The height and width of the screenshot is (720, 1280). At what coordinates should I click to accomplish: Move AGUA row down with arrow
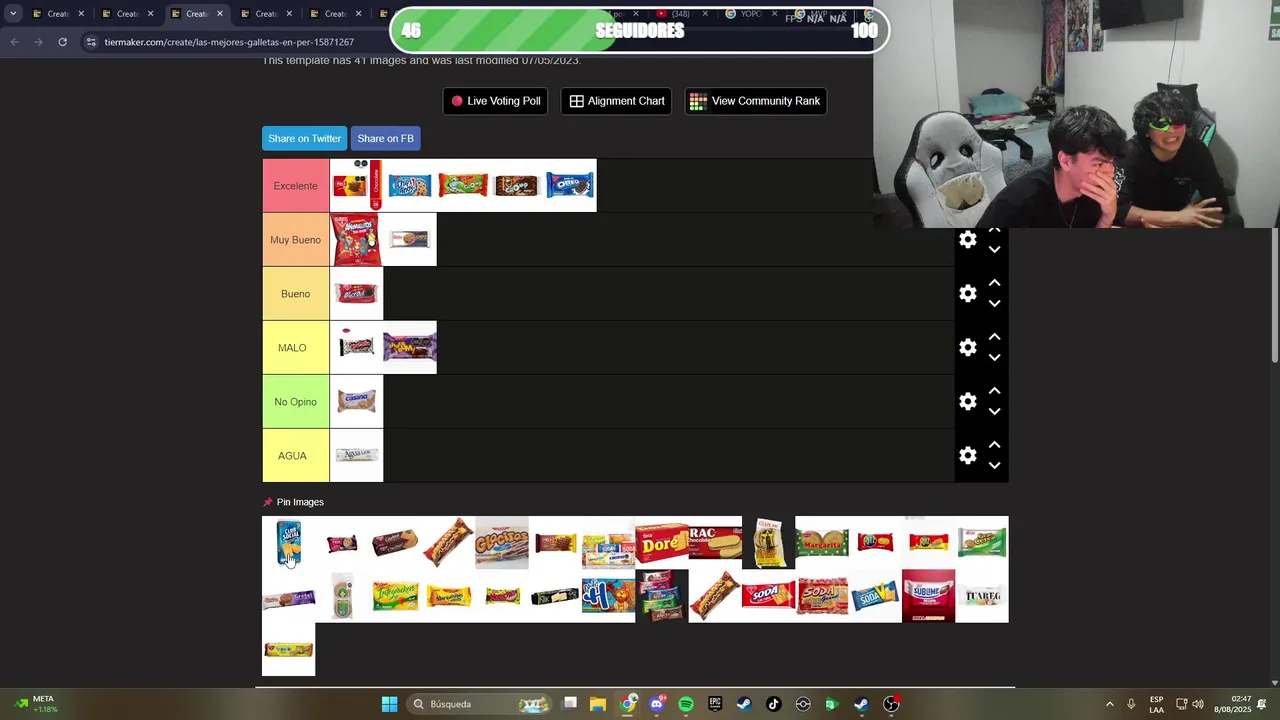tap(994, 466)
